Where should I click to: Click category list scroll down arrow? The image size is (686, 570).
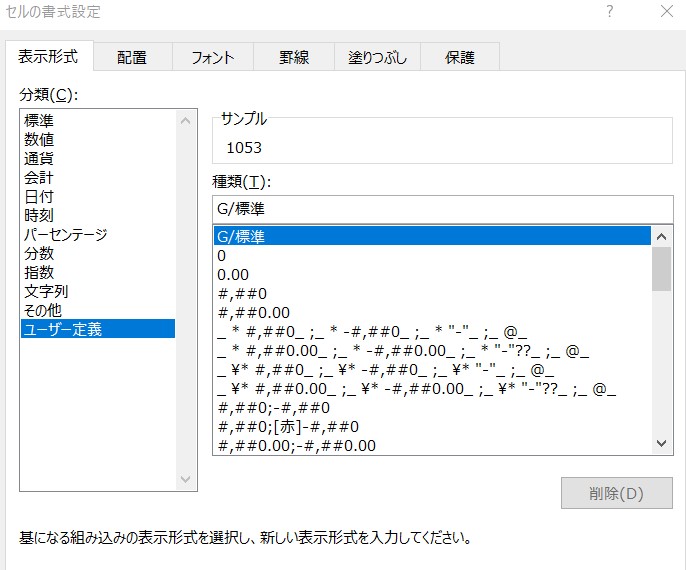186,479
